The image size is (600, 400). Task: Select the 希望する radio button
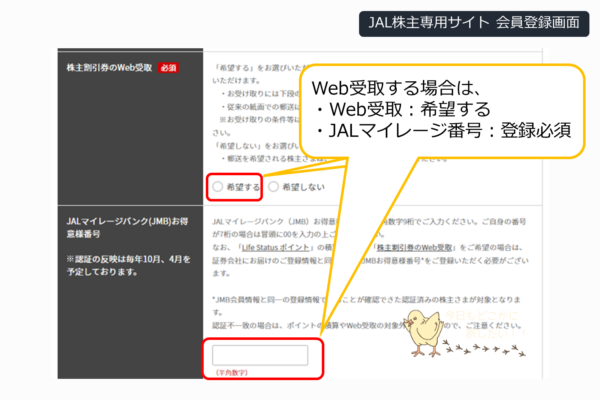(219, 187)
